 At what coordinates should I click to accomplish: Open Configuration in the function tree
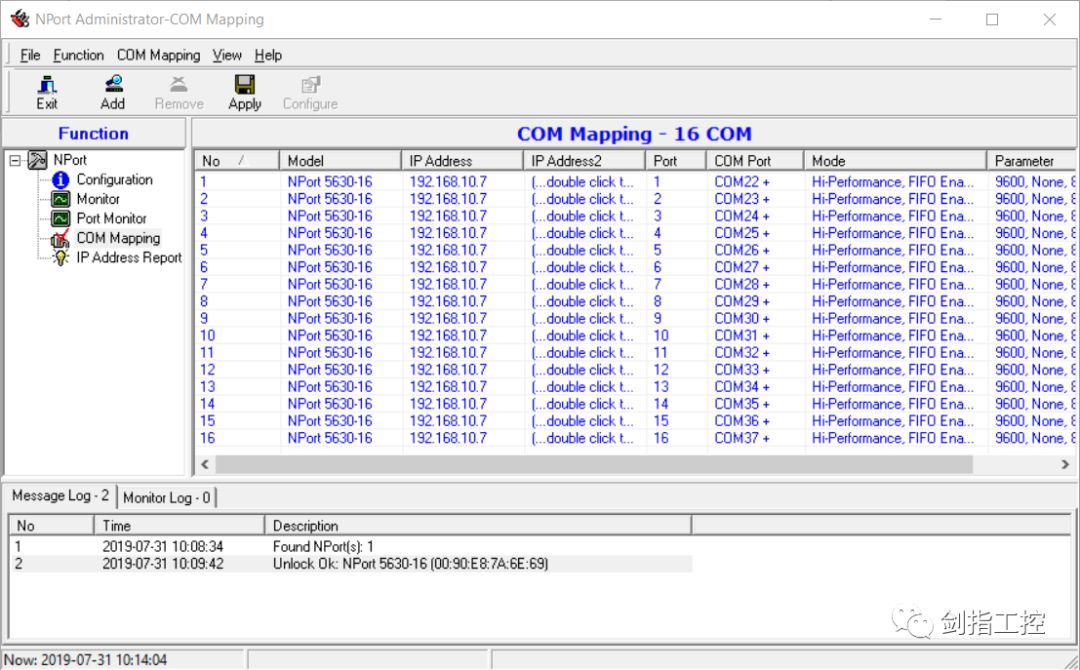(x=114, y=180)
